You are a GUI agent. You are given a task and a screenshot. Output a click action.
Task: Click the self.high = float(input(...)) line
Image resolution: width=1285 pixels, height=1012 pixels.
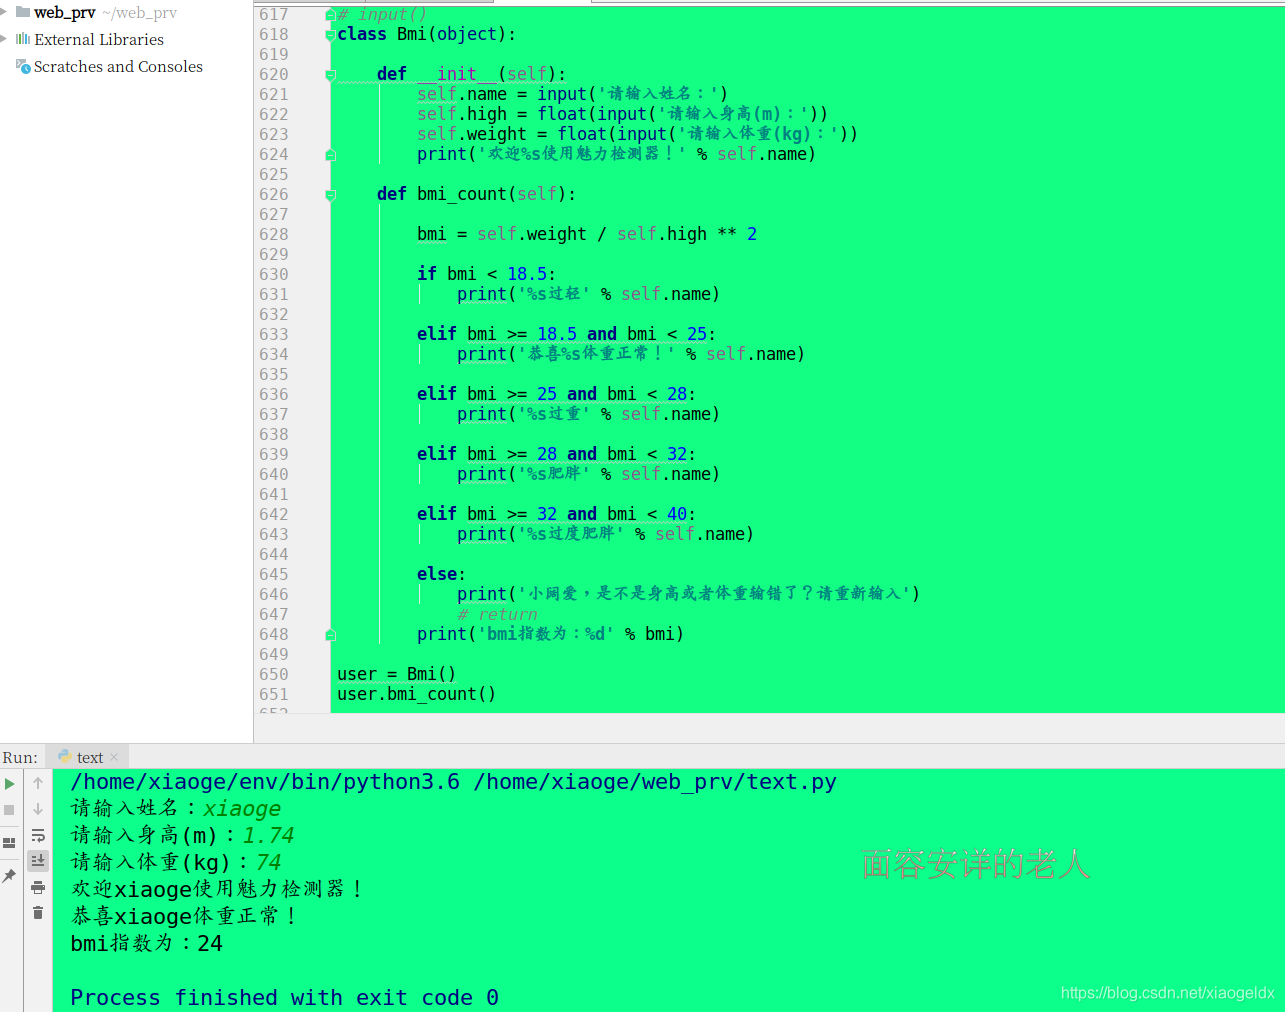tap(622, 114)
